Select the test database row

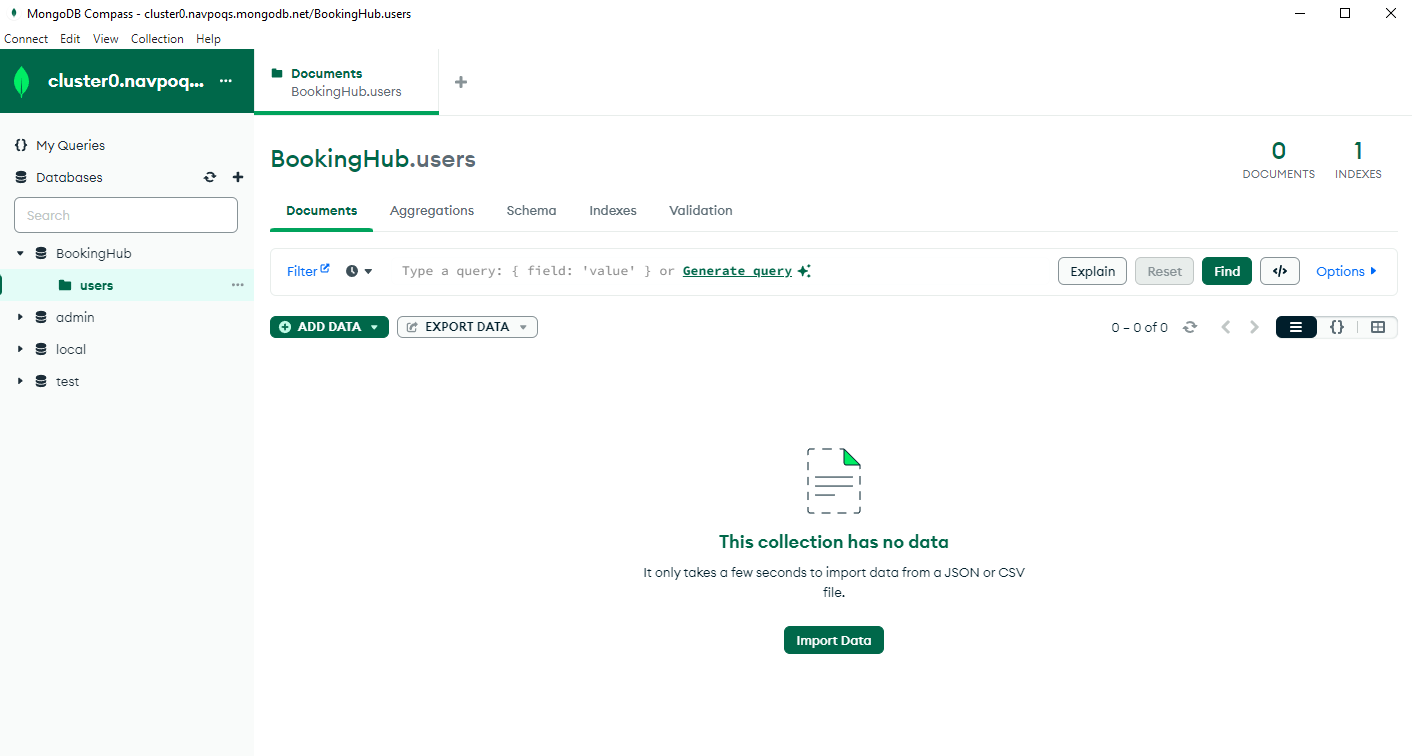click(x=127, y=381)
